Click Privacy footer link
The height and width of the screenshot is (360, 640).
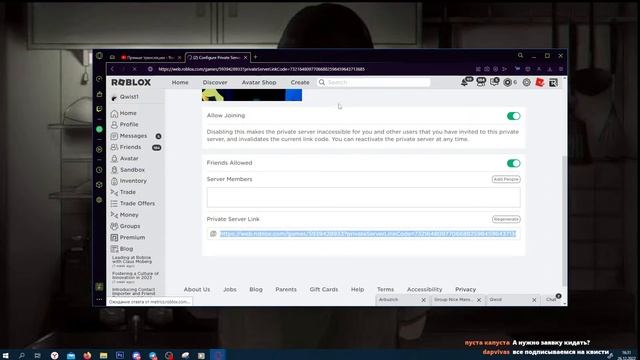point(466,289)
